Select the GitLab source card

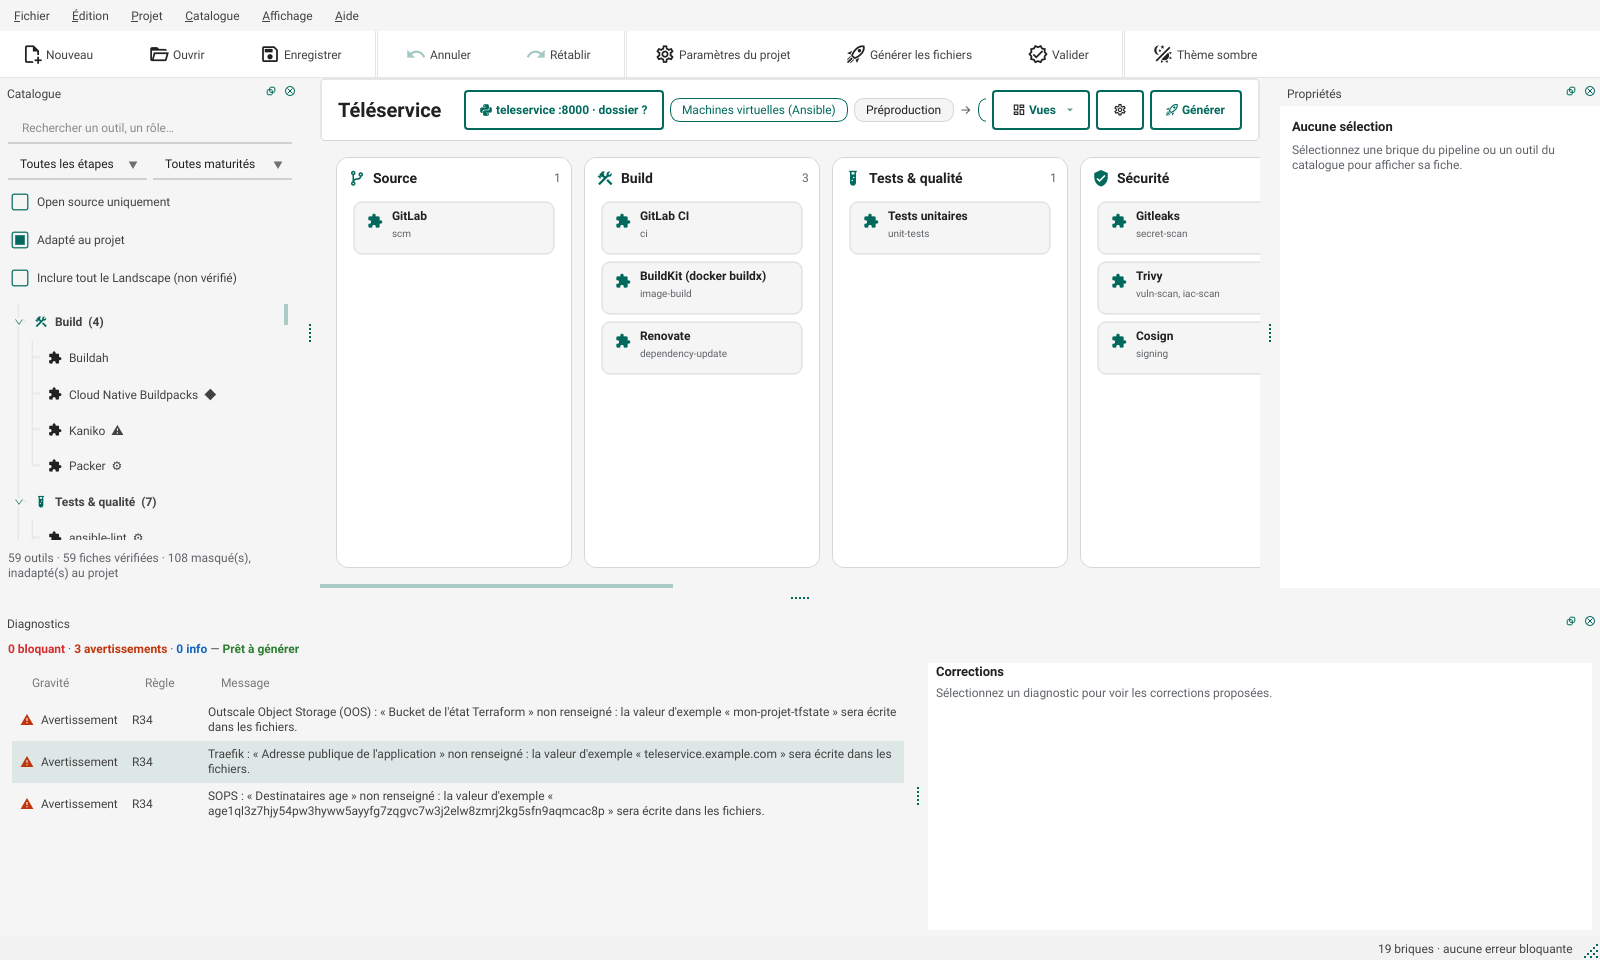coord(454,228)
